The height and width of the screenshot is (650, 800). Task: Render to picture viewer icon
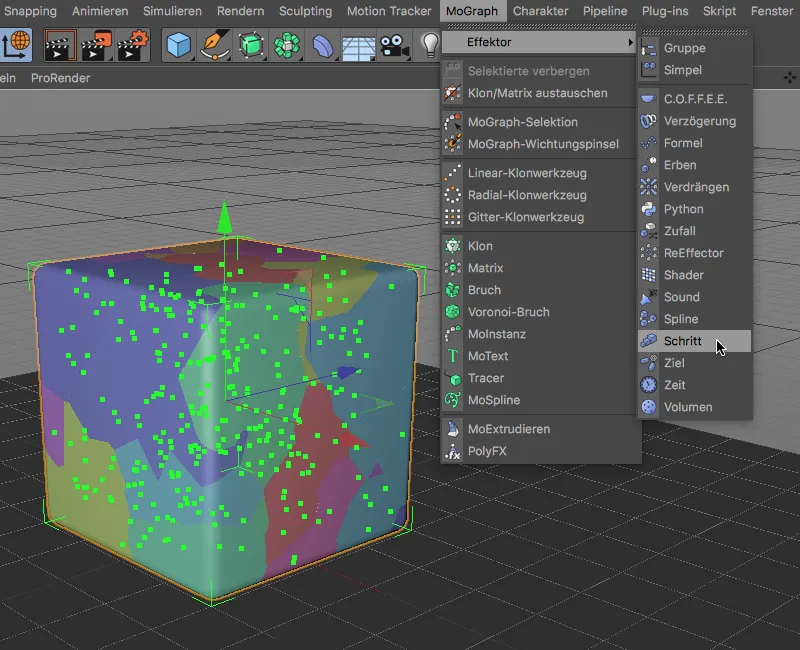point(96,45)
